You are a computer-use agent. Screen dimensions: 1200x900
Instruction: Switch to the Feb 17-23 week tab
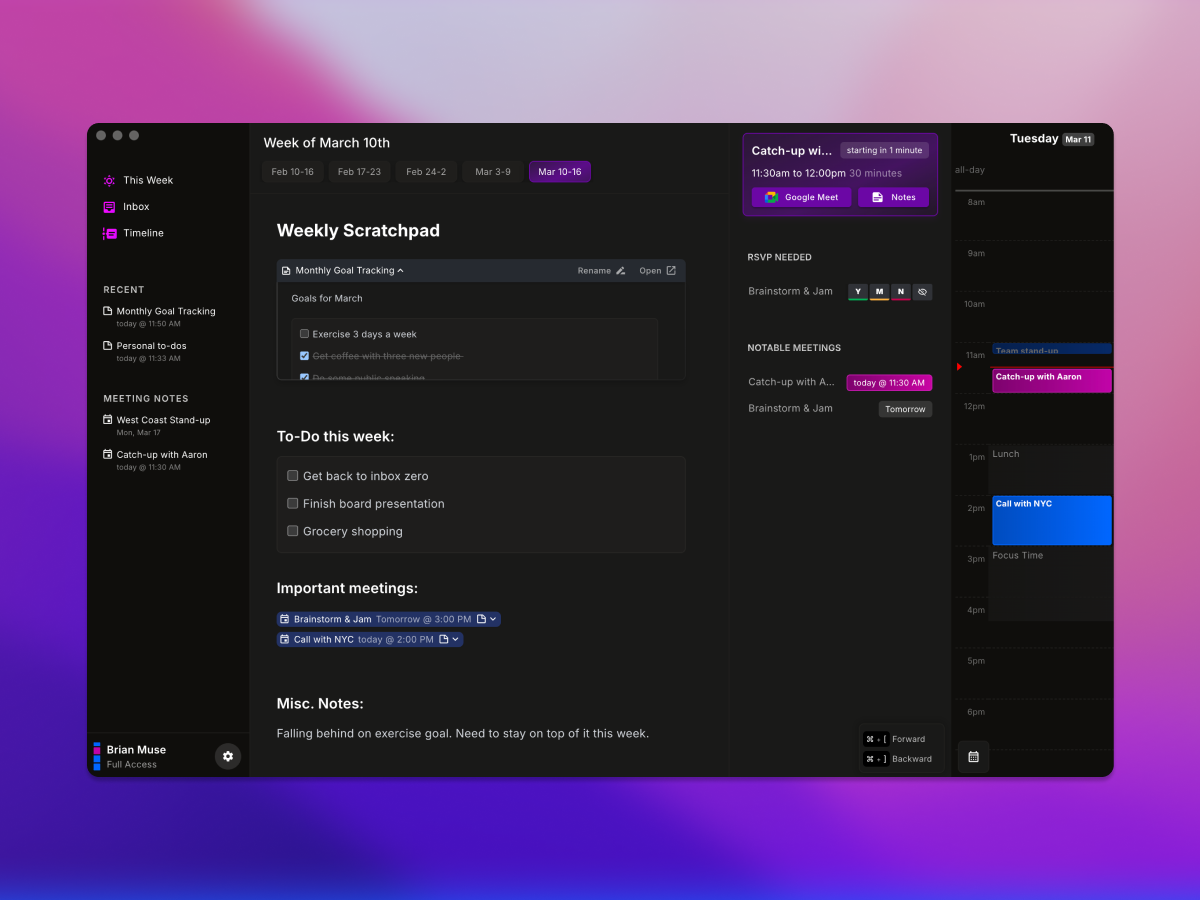[x=359, y=172]
